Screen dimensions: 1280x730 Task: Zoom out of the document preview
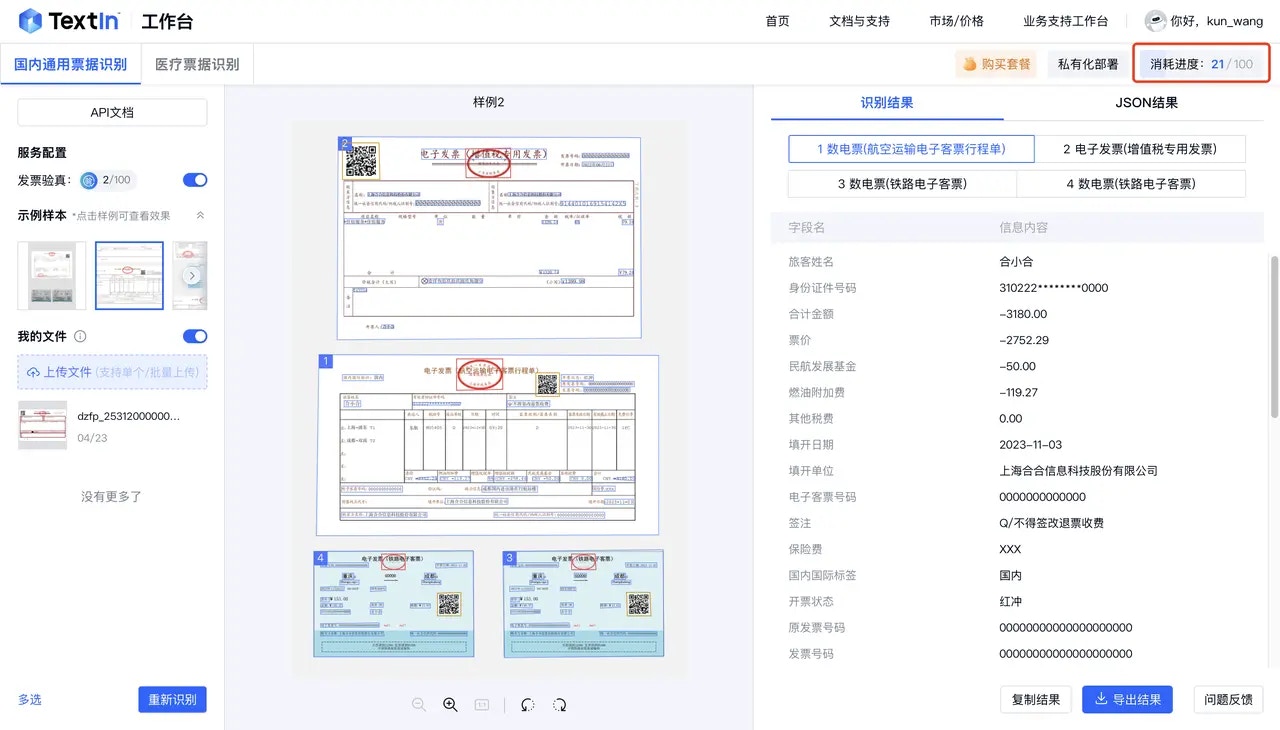(x=419, y=705)
